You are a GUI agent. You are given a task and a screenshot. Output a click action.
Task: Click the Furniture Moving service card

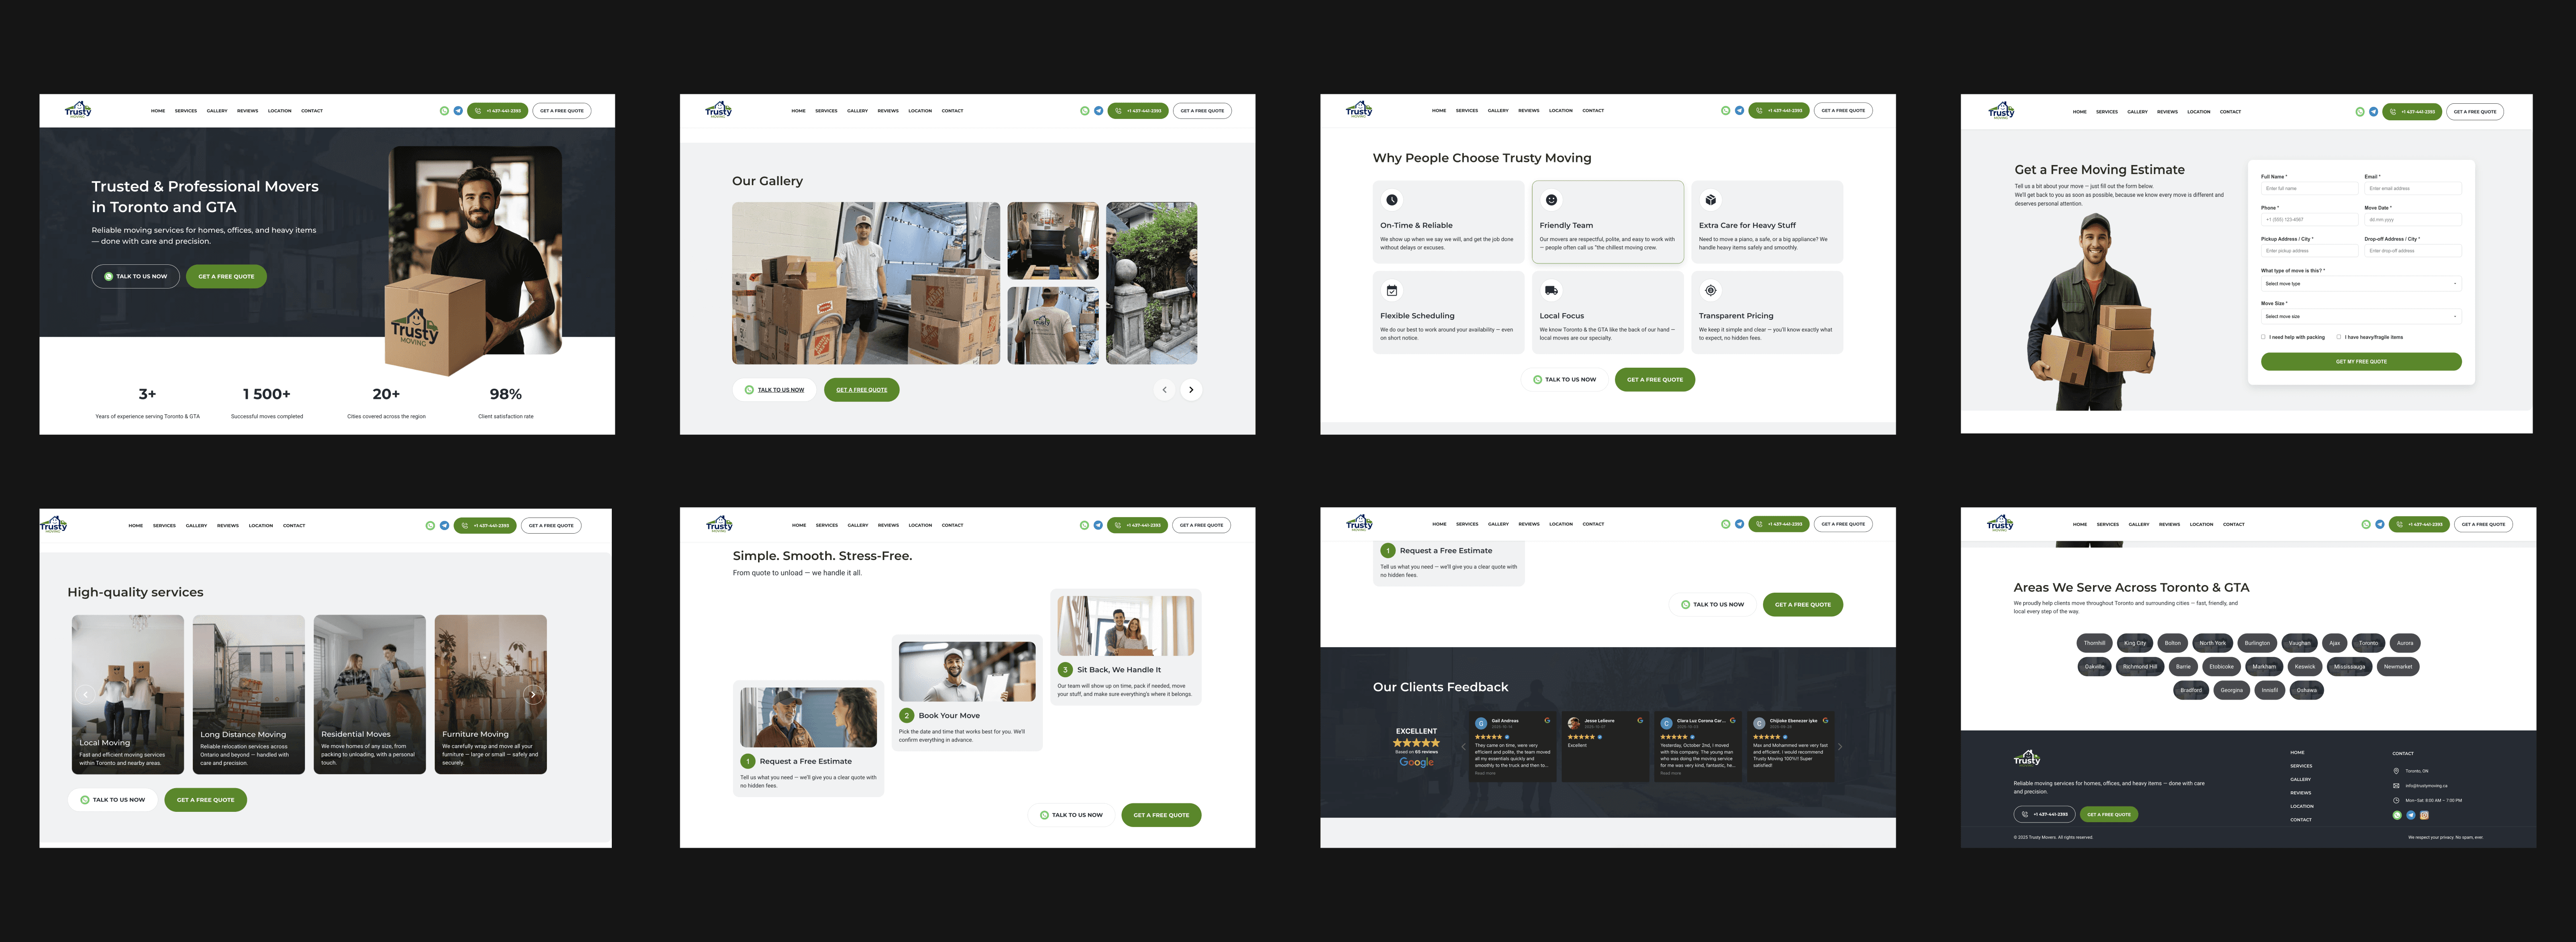point(491,694)
